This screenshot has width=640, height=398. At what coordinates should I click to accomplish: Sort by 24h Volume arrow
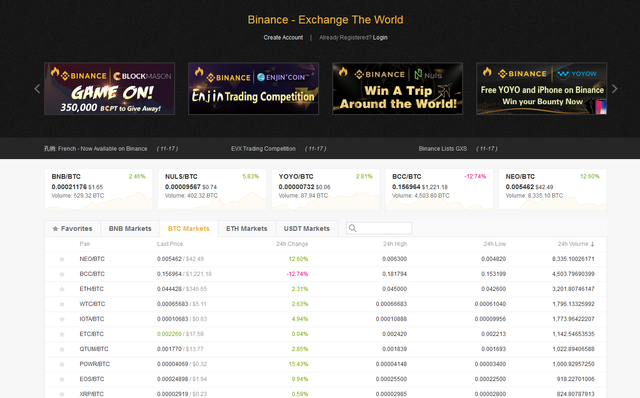[x=592, y=244]
